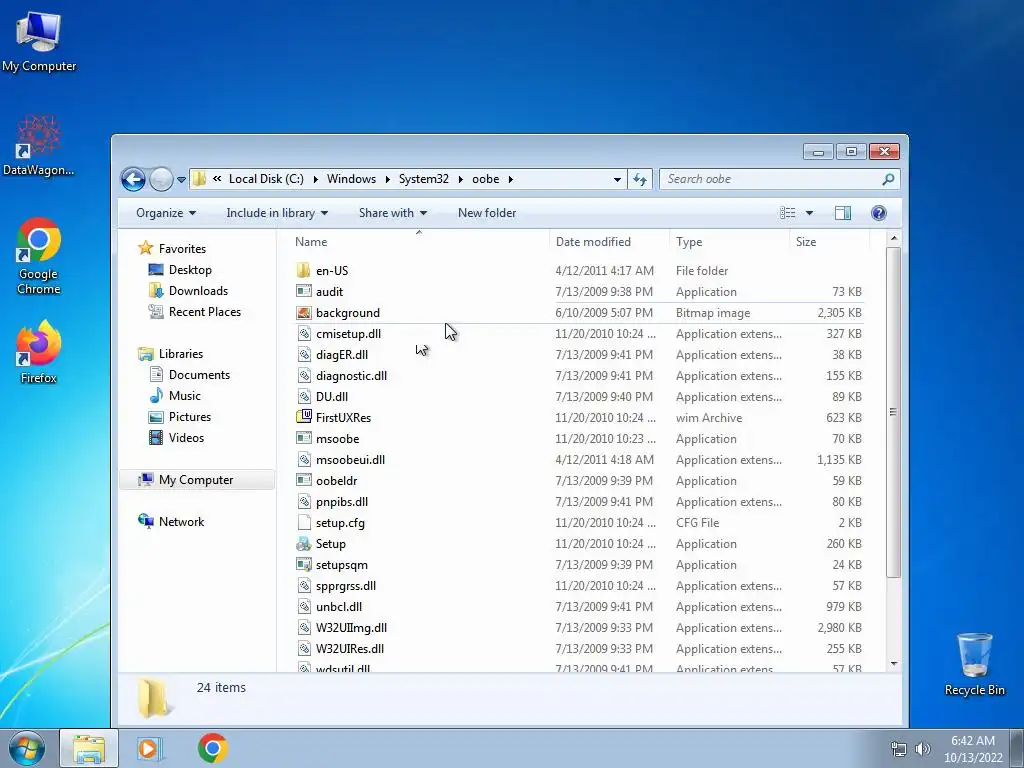Click System32 in the address breadcrumb
The height and width of the screenshot is (768, 1024).
[424, 179]
